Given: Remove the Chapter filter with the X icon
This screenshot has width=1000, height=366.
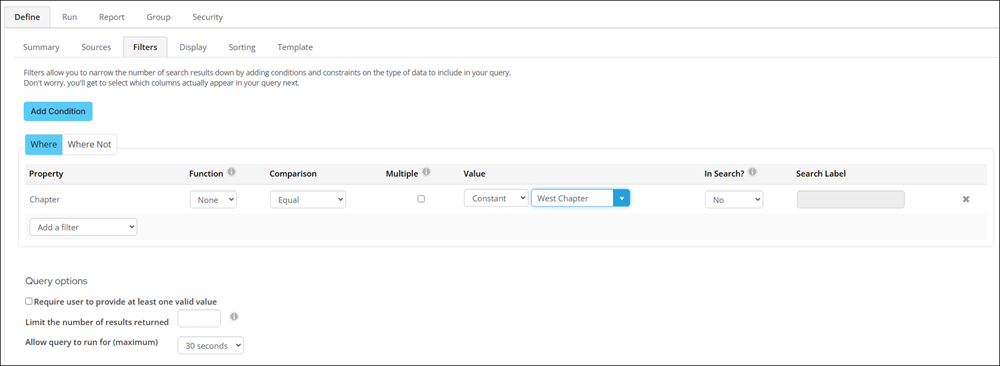Looking at the screenshot, I should pos(966,200).
